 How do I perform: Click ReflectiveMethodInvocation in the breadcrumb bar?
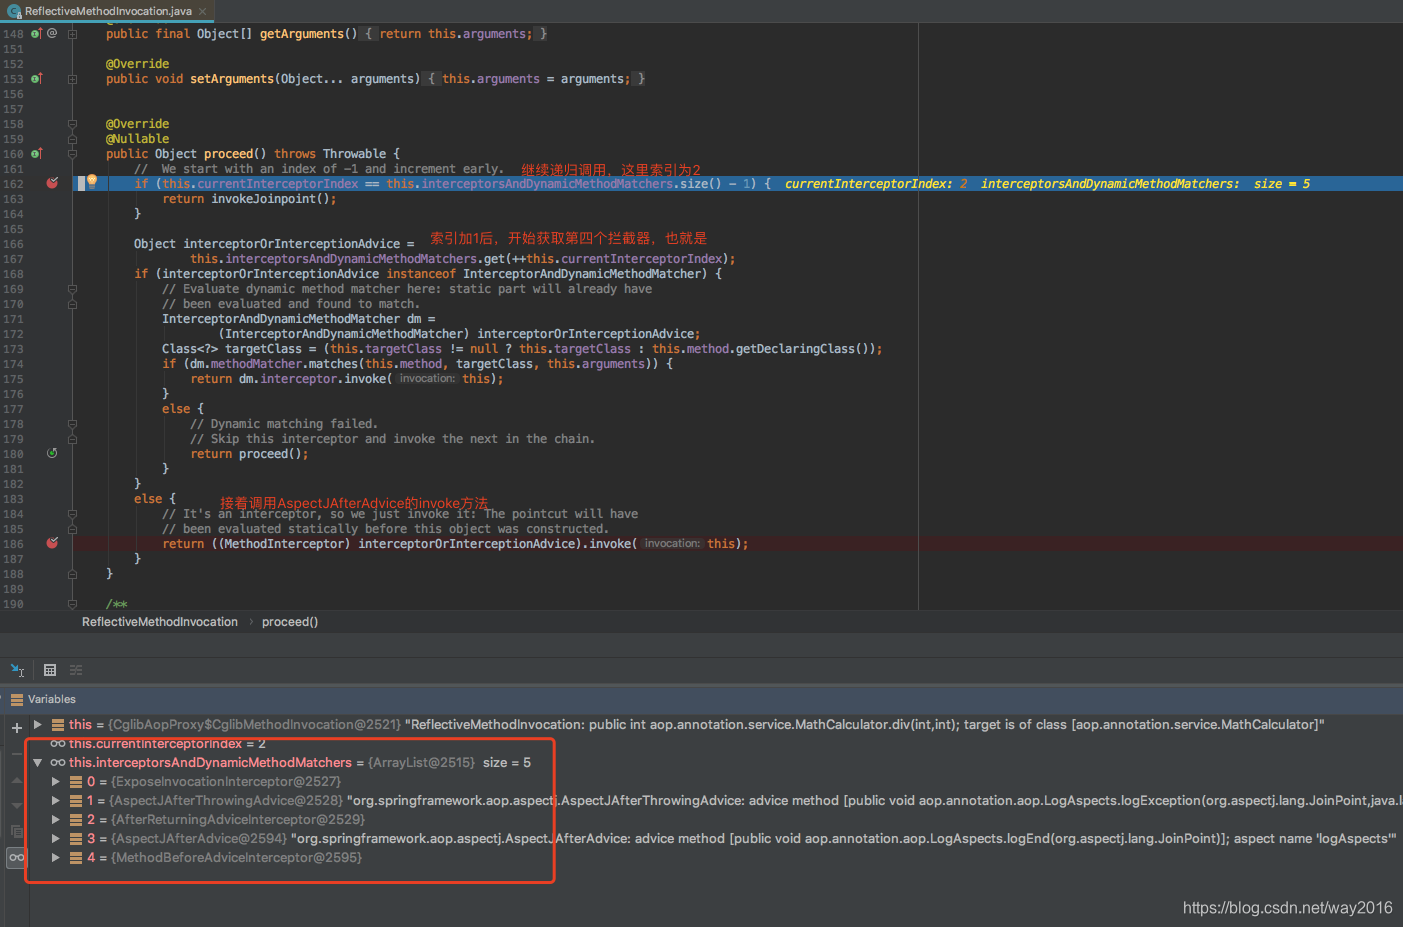tap(160, 622)
